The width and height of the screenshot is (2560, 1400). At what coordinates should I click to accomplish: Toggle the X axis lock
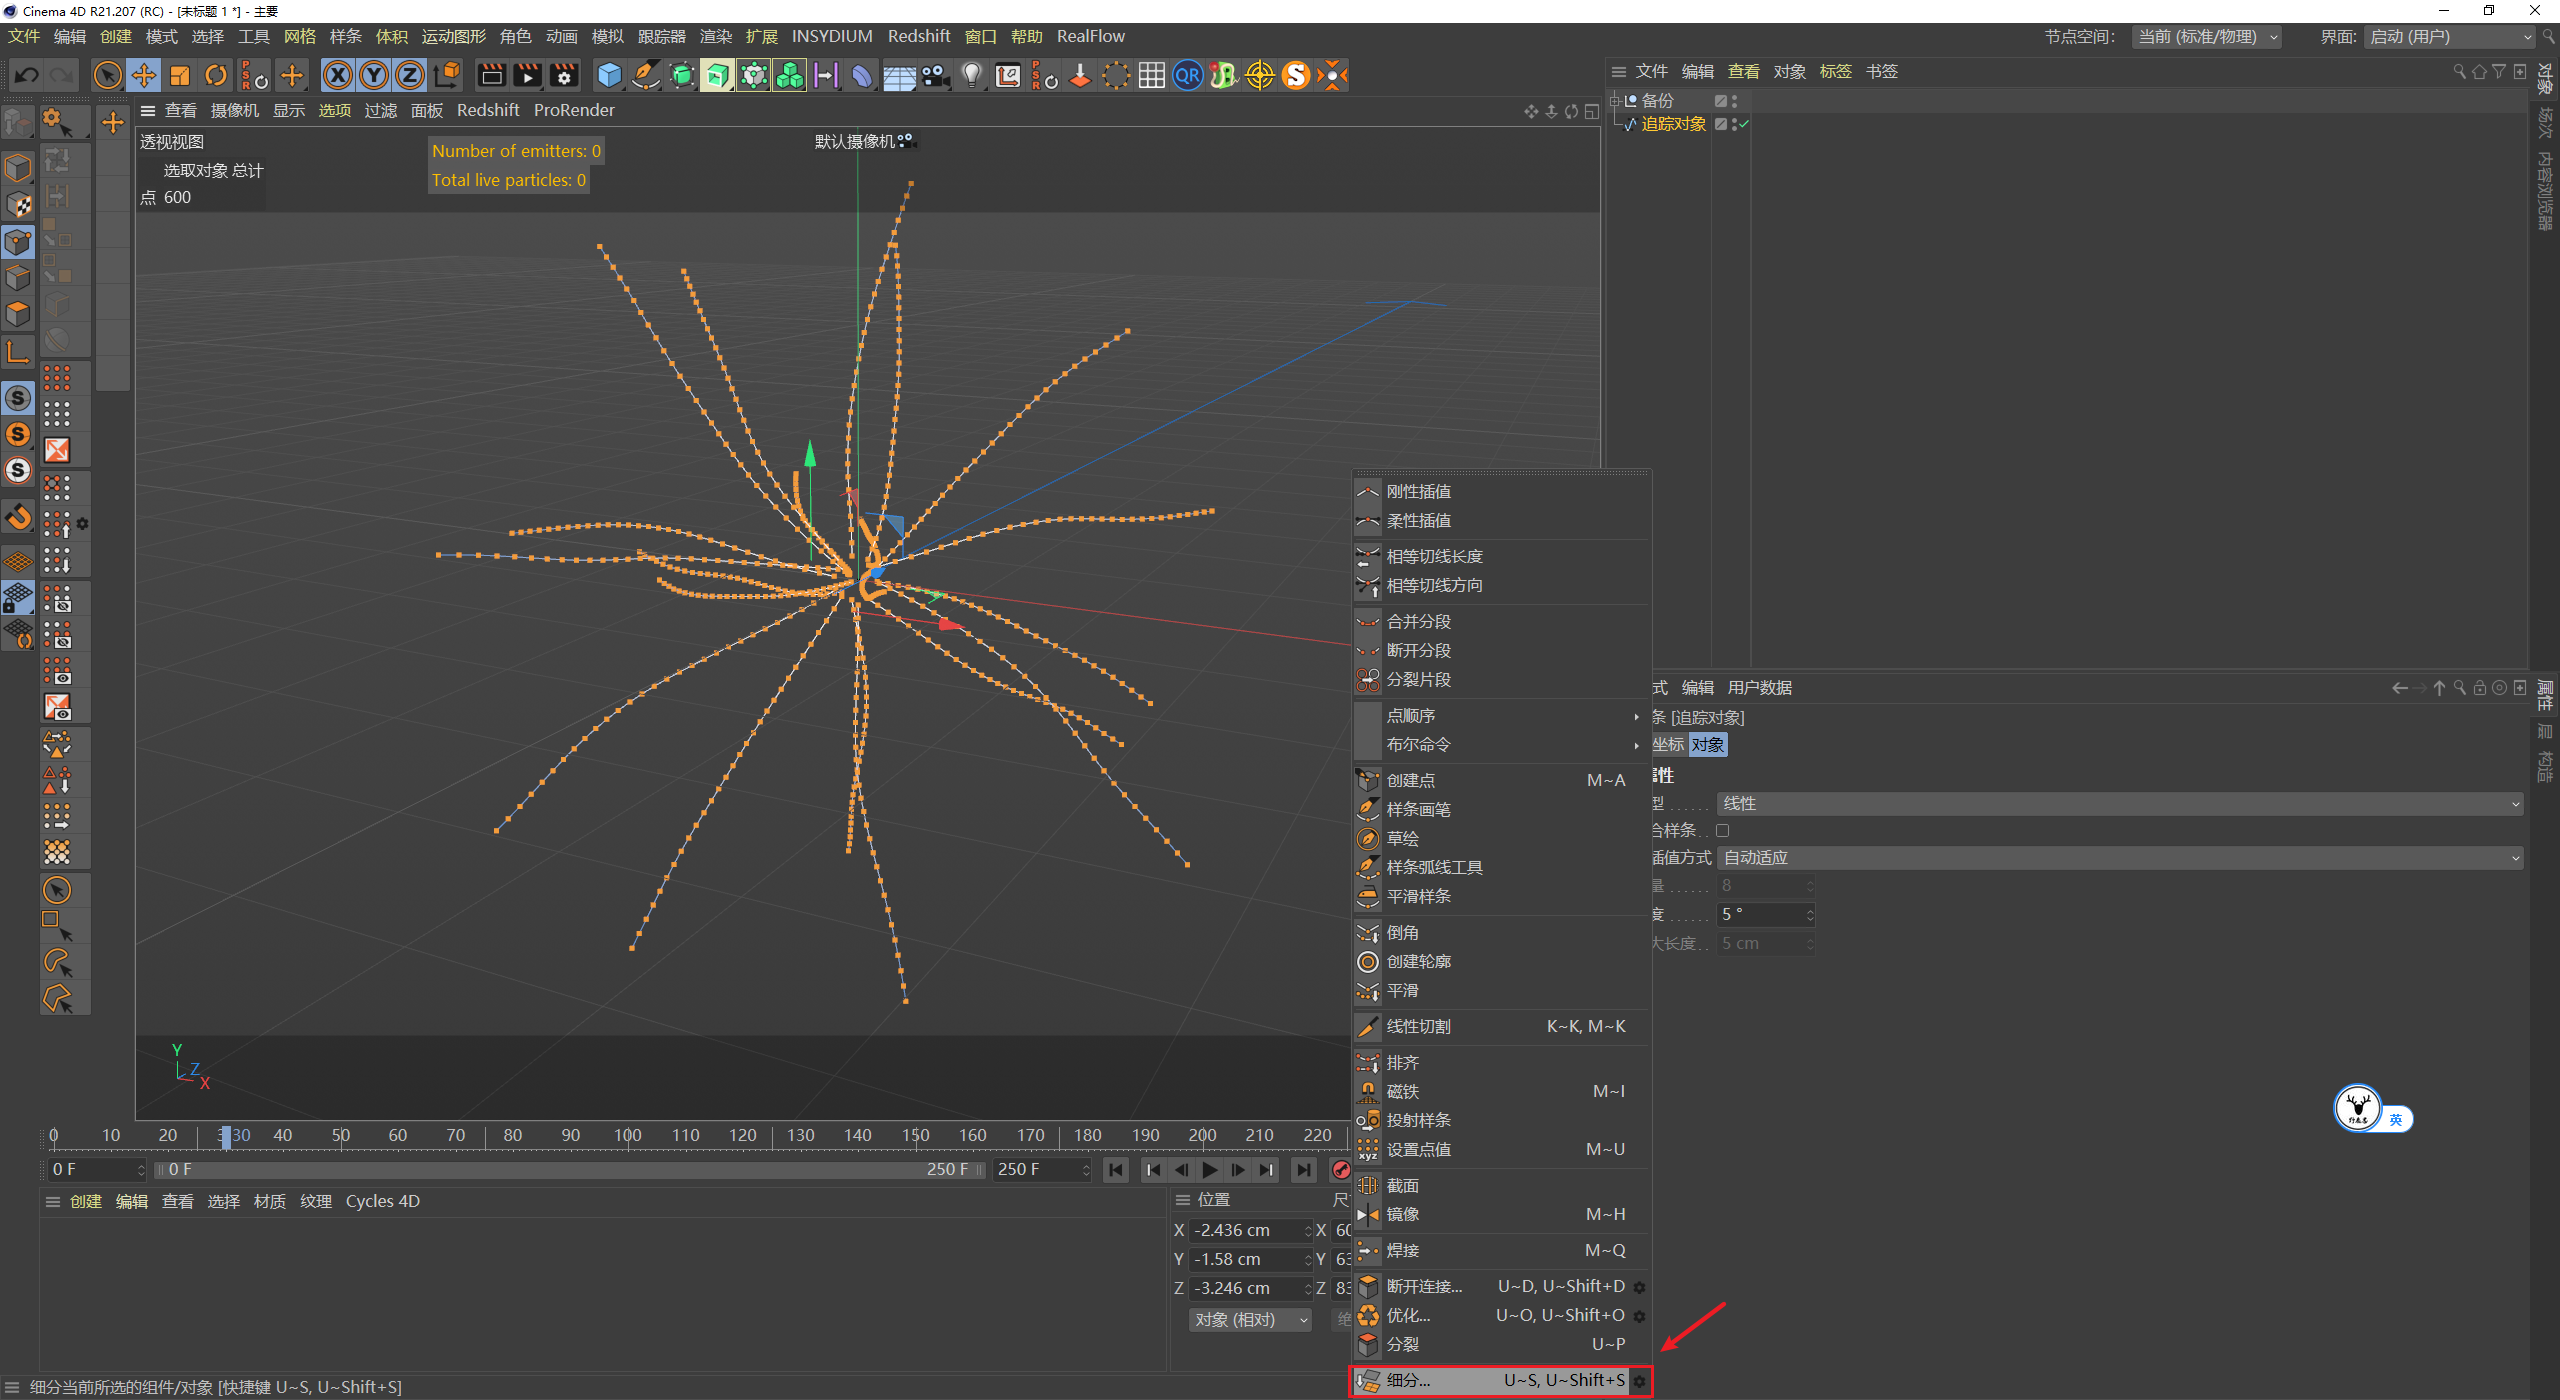click(338, 75)
